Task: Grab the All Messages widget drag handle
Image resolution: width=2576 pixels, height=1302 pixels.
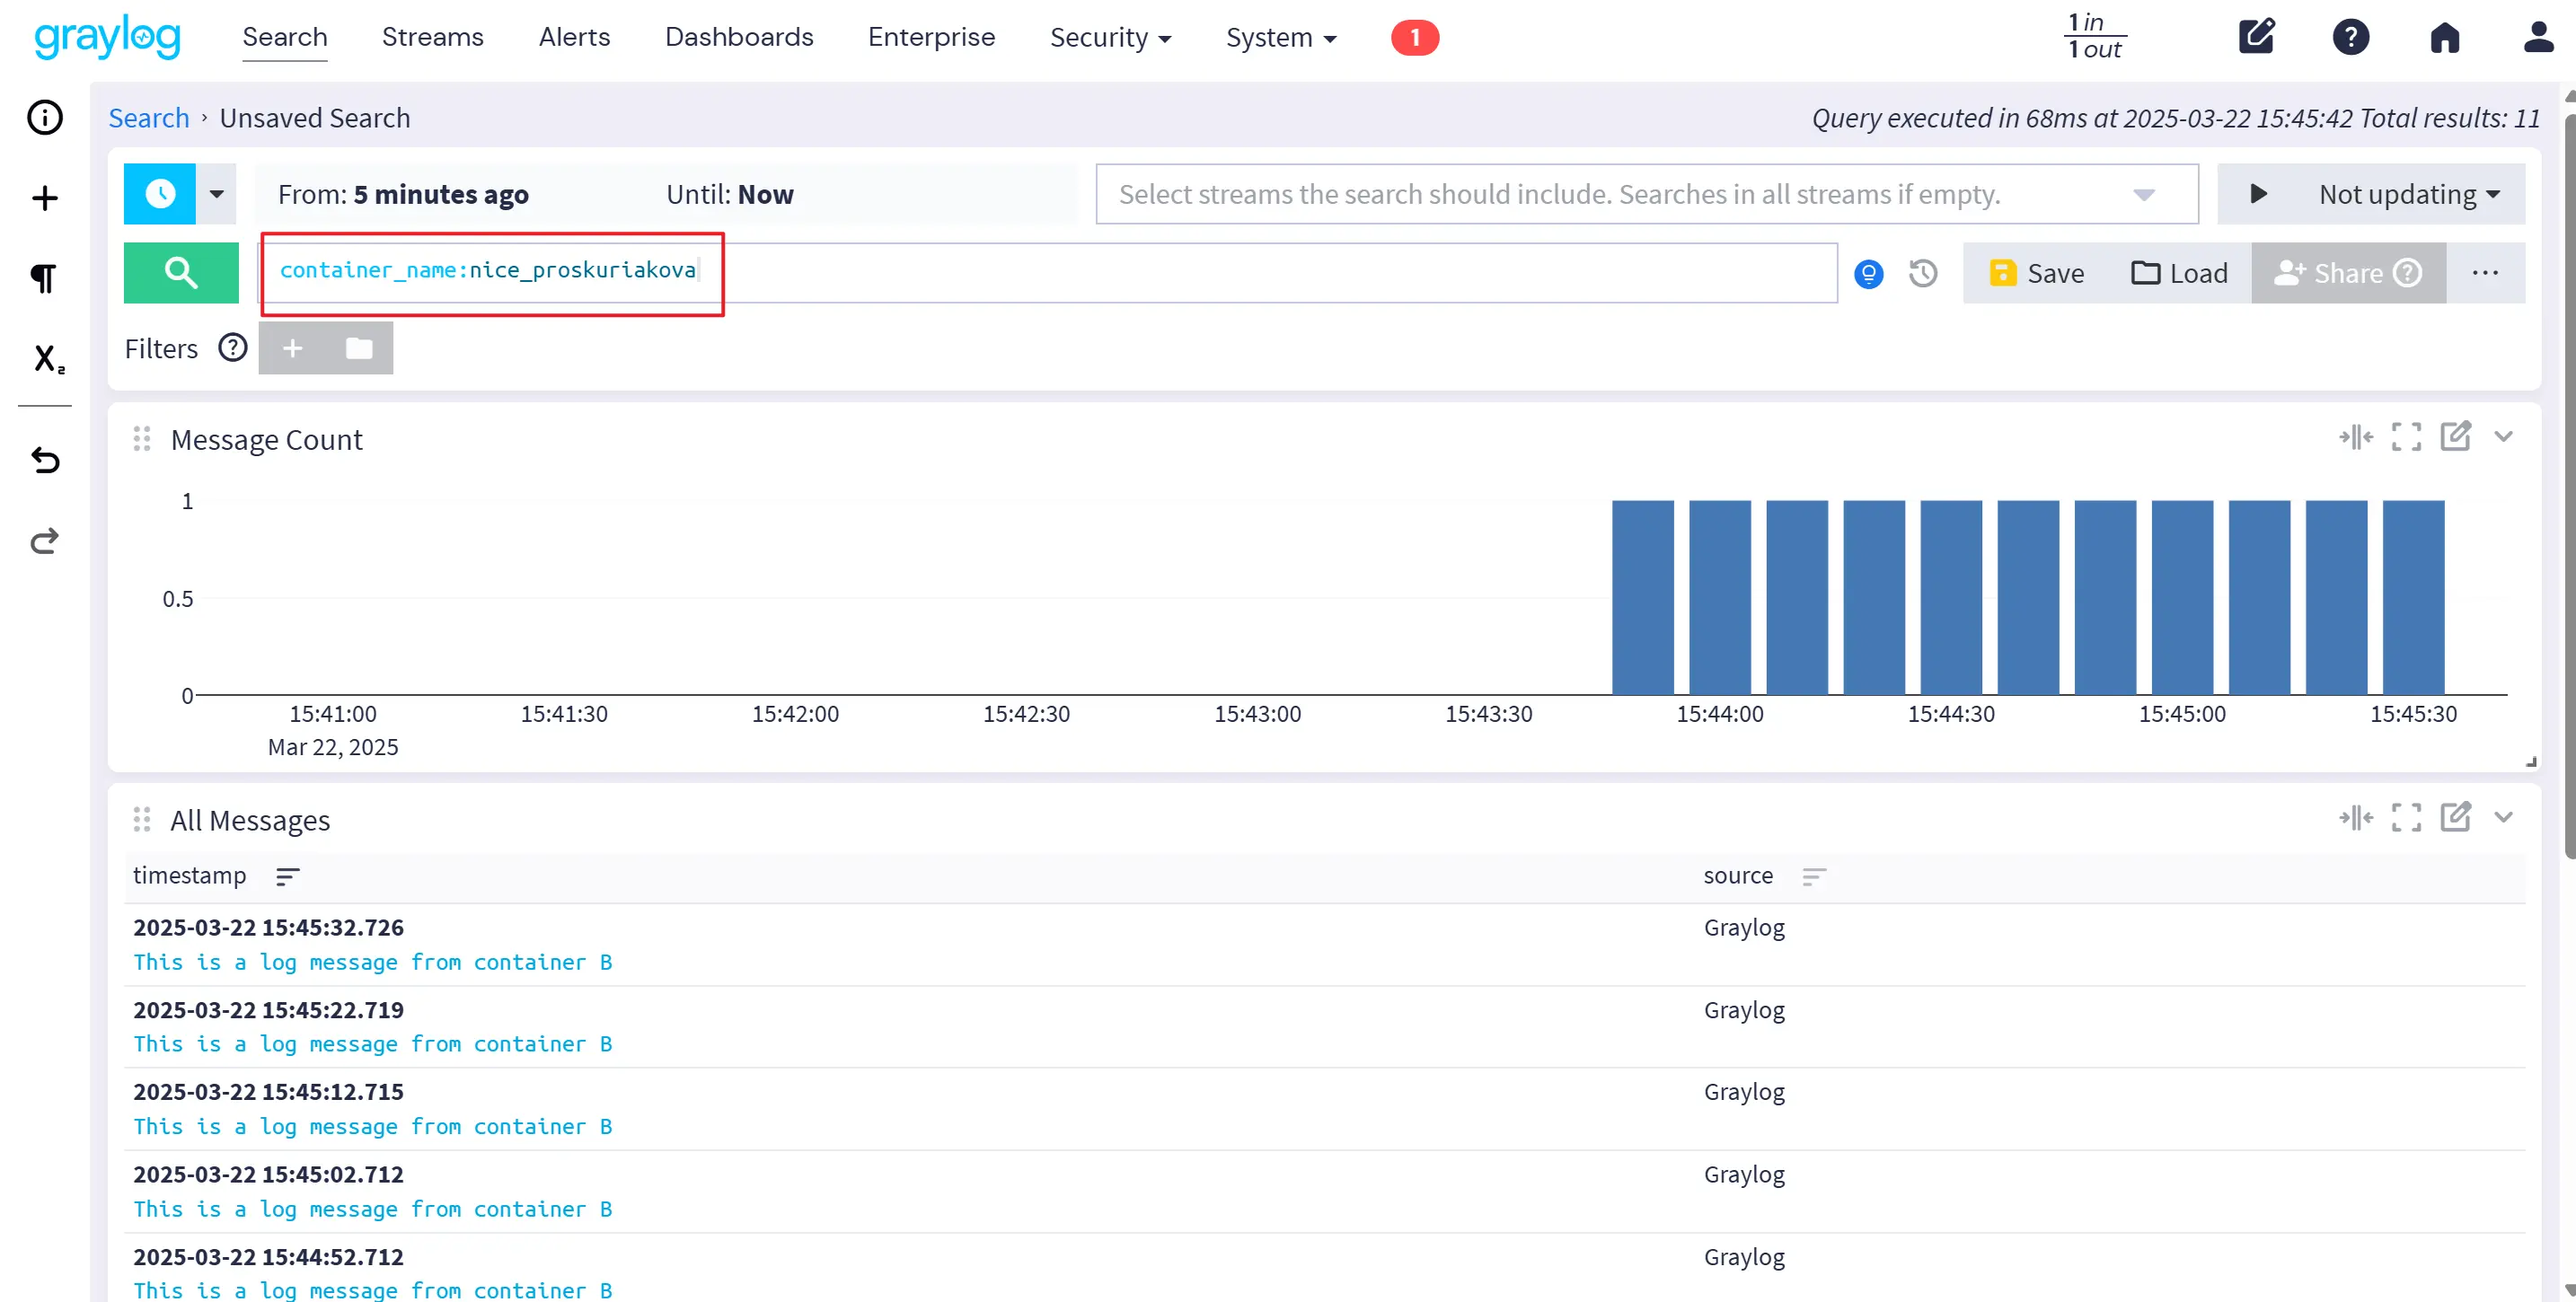Action: (141, 820)
